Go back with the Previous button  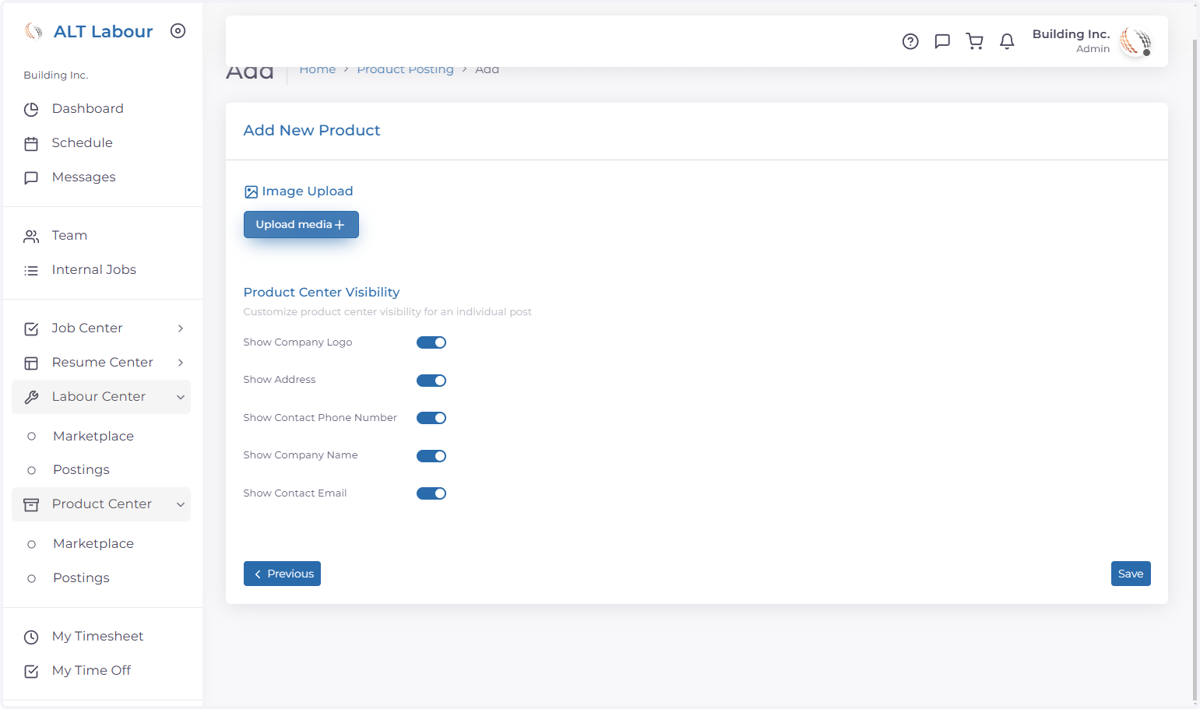(x=282, y=574)
